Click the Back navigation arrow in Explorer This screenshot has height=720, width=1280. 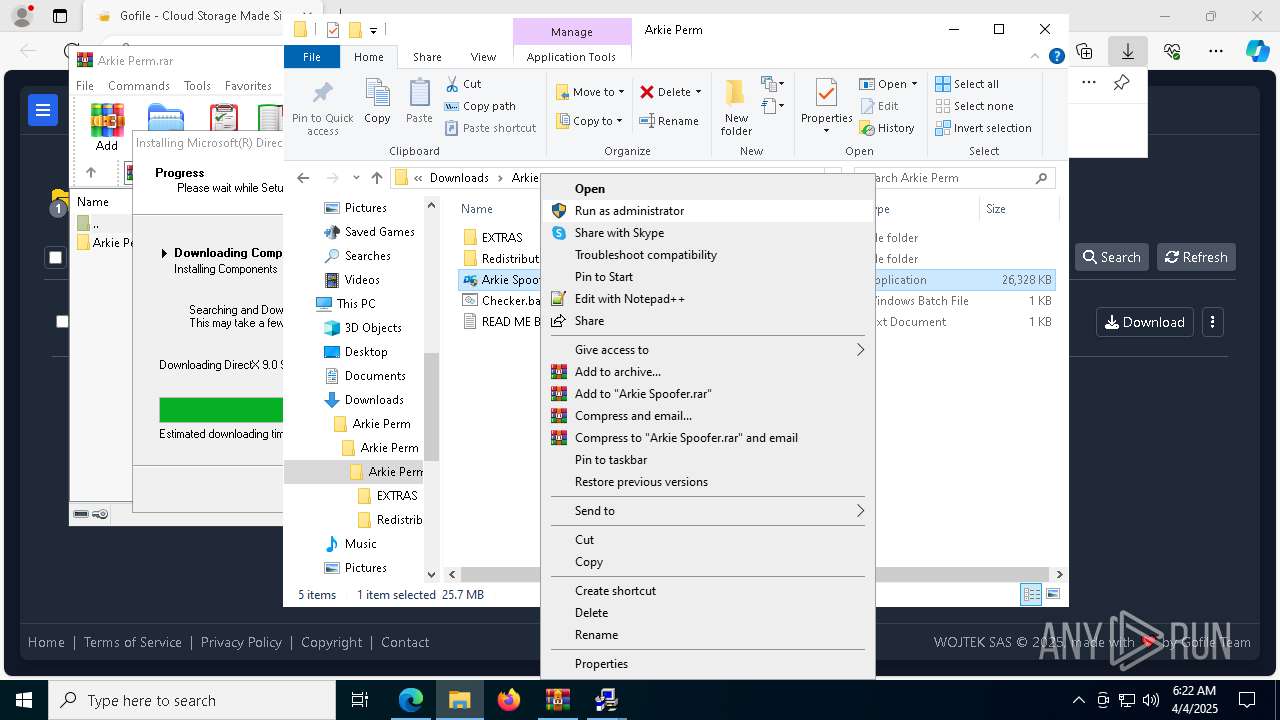click(x=303, y=178)
